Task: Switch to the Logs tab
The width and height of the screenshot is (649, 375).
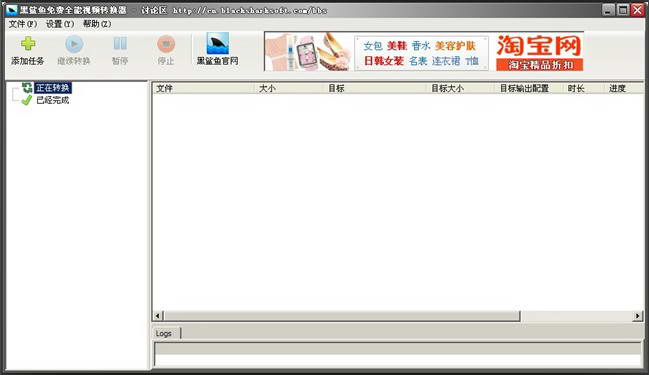Action: (166, 333)
